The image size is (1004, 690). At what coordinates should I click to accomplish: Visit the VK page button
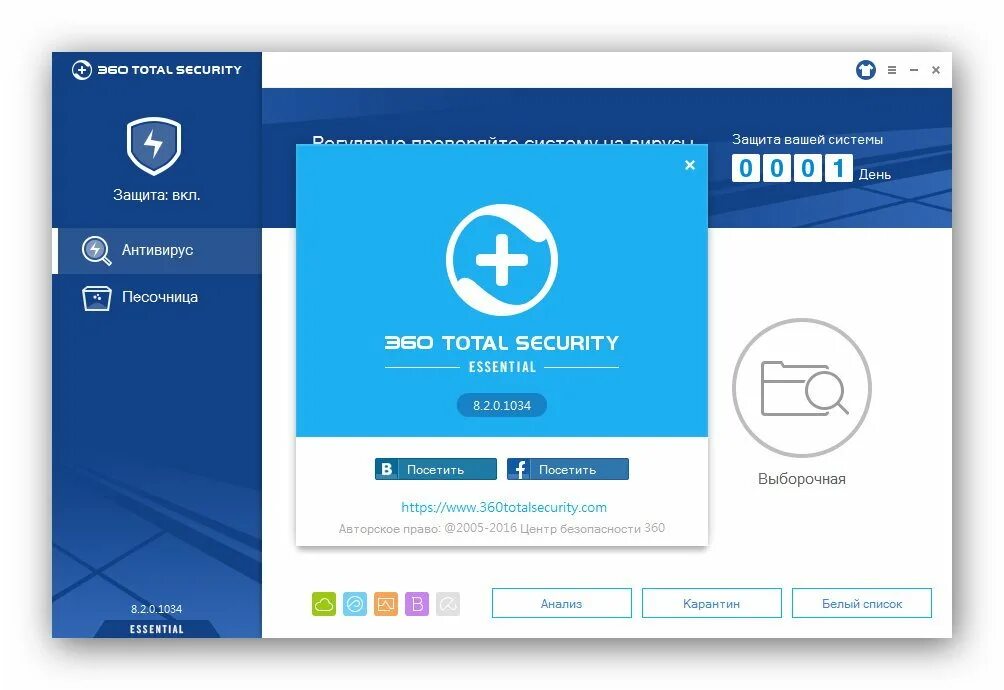[436, 469]
